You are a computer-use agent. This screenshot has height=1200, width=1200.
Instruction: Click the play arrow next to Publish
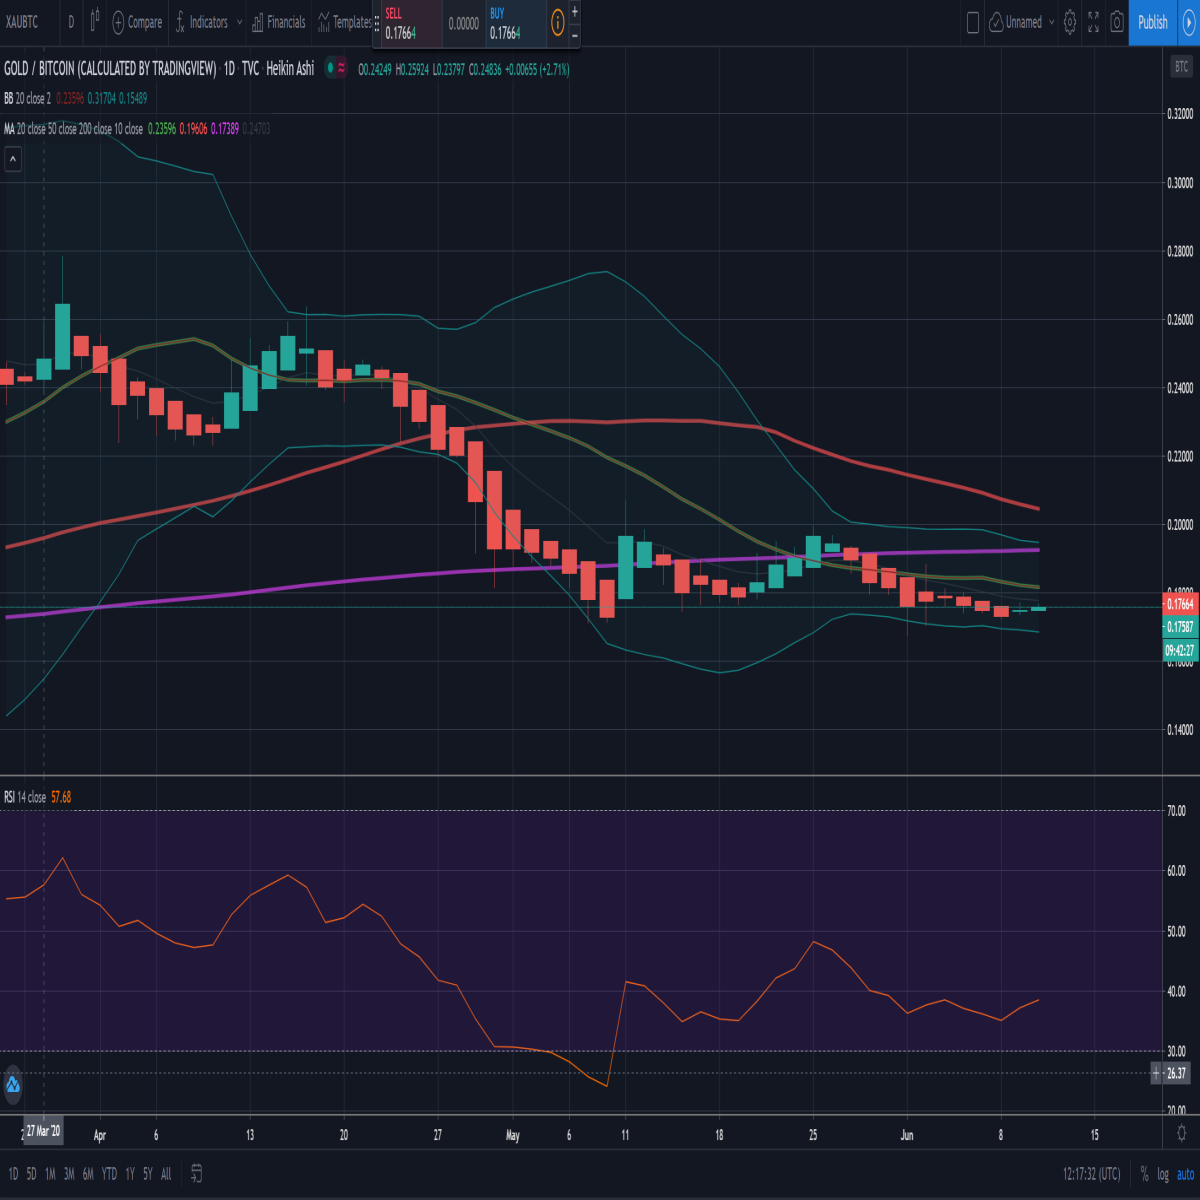1188,22
